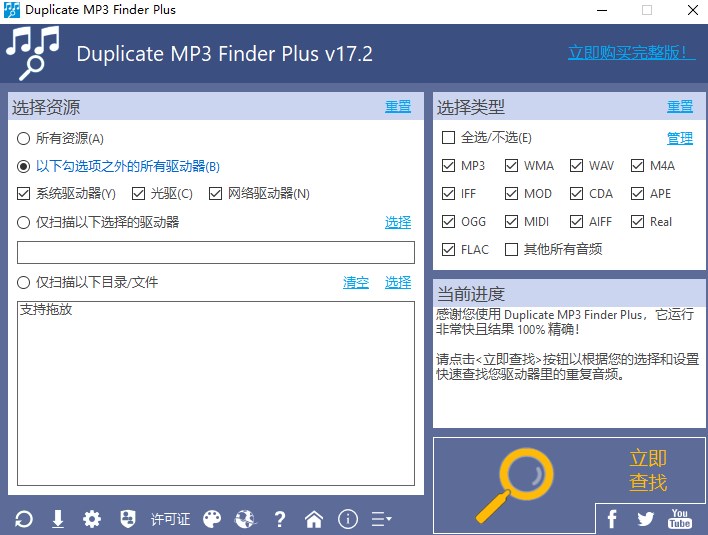Click 重置 link in 选择类型 panel

tap(680, 107)
